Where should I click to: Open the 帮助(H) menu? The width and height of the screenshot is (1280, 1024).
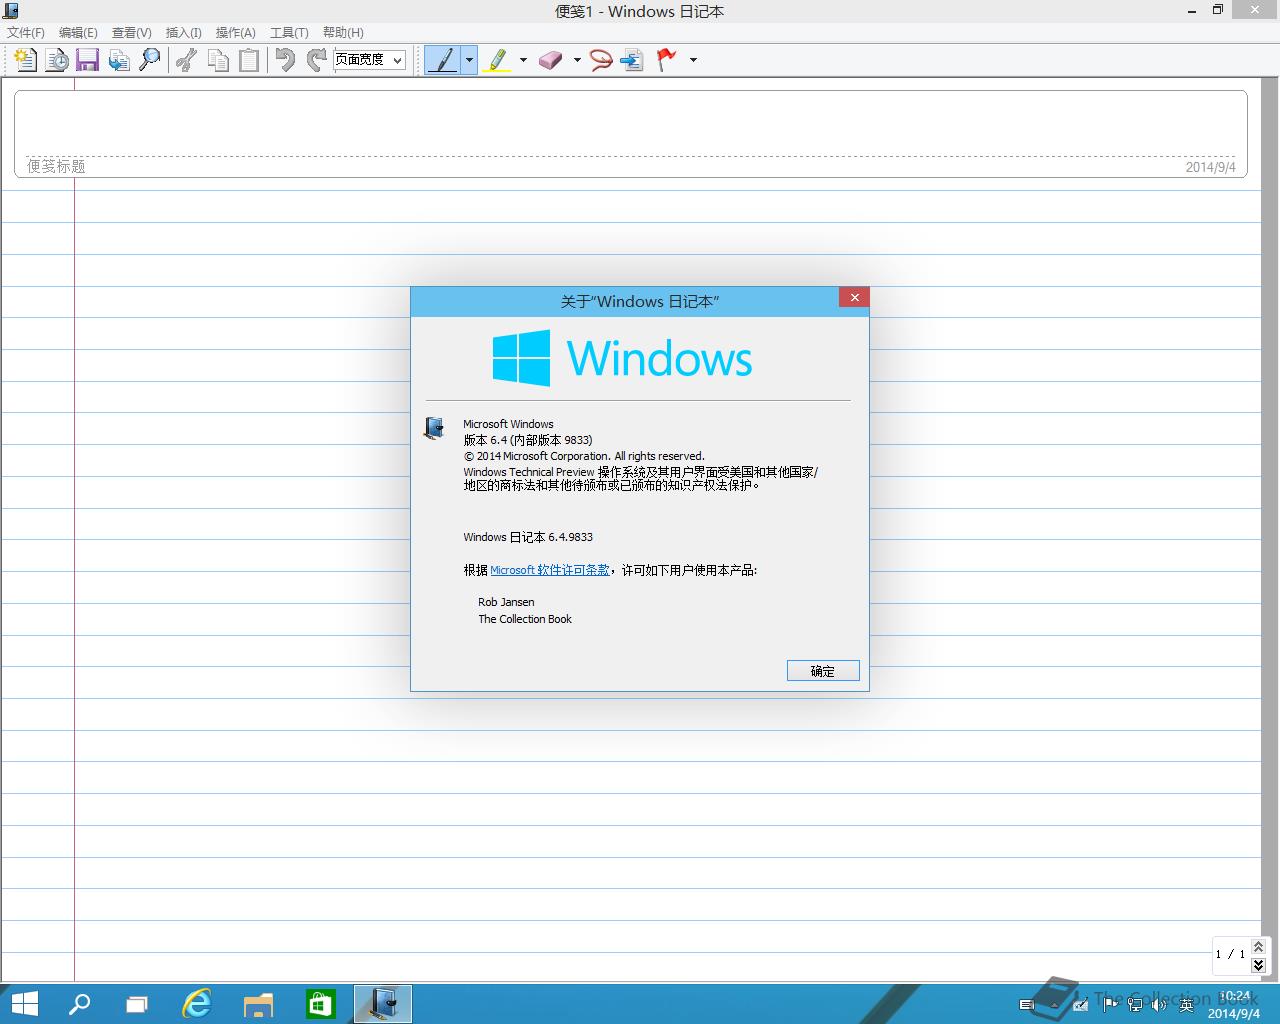coord(343,33)
